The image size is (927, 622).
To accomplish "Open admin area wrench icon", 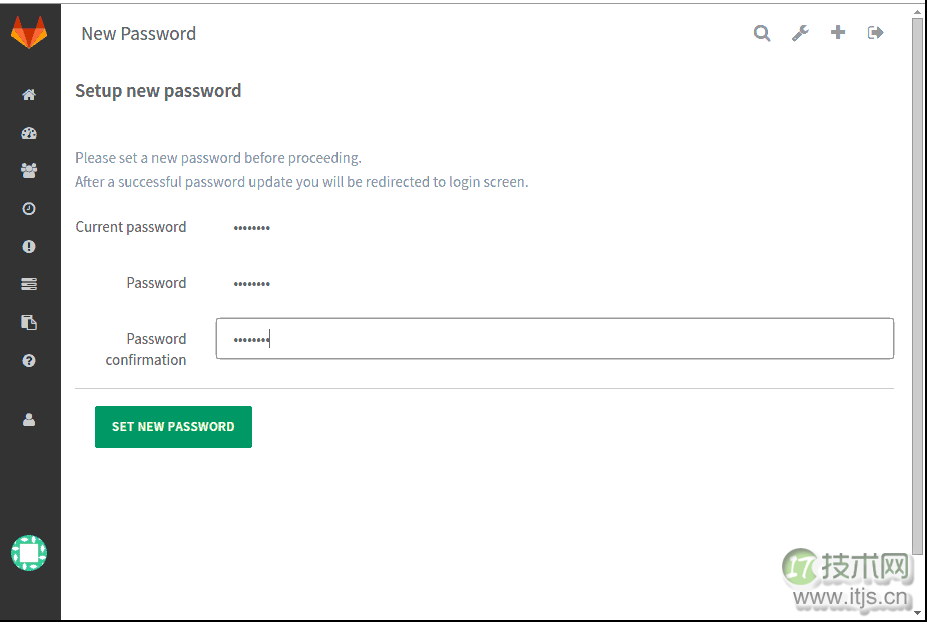I will pos(800,33).
